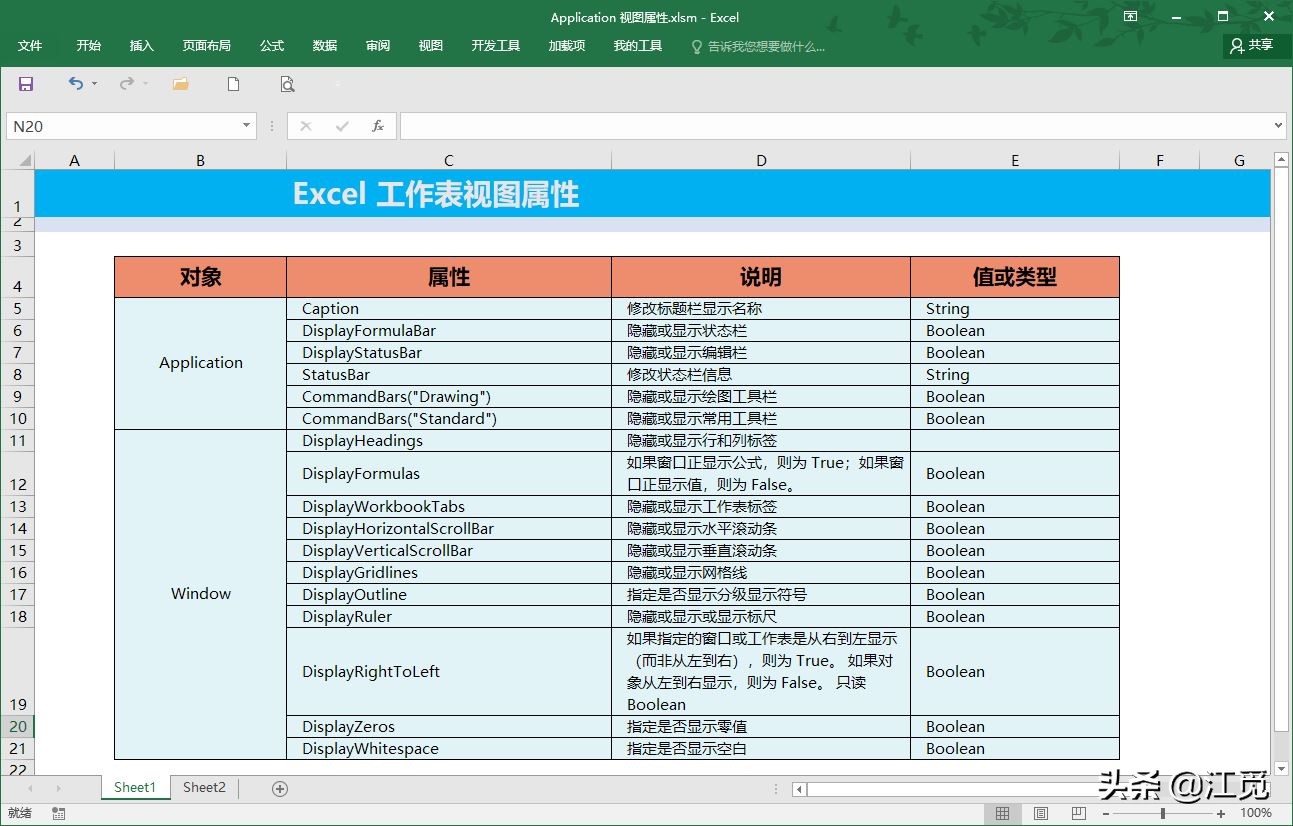Select the cell DisplayWhitespace
The image size is (1293, 826).
click(x=449, y=749)
